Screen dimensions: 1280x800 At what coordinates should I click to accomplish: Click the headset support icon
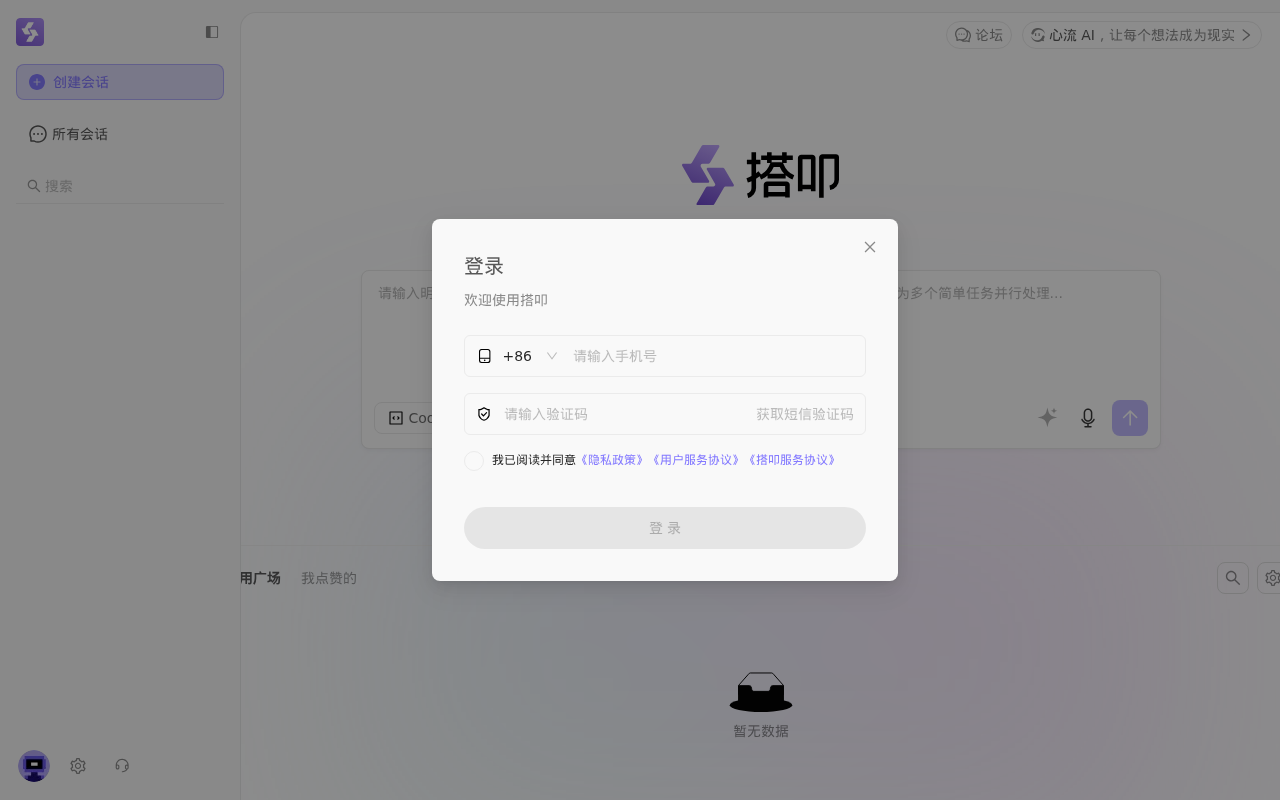pyautogui.click(x=122, y=766)
